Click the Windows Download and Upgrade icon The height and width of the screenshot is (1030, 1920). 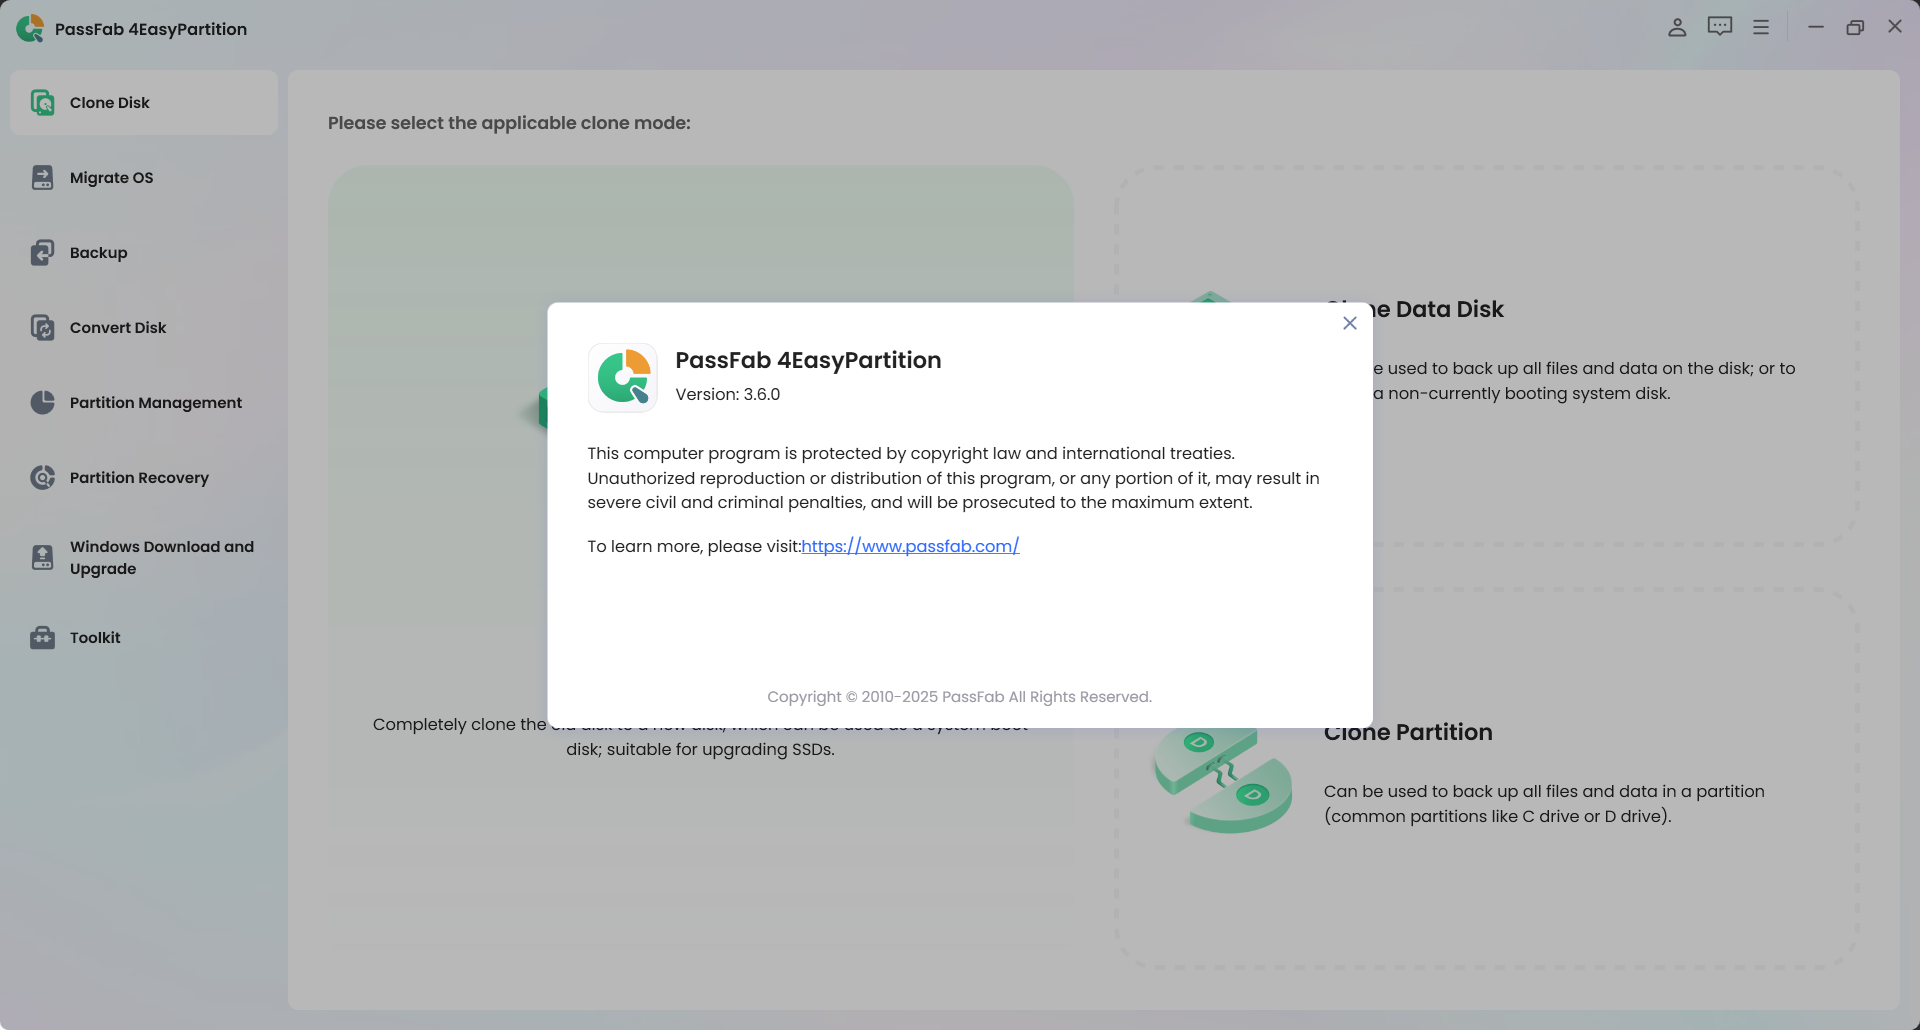pos(42,557)
